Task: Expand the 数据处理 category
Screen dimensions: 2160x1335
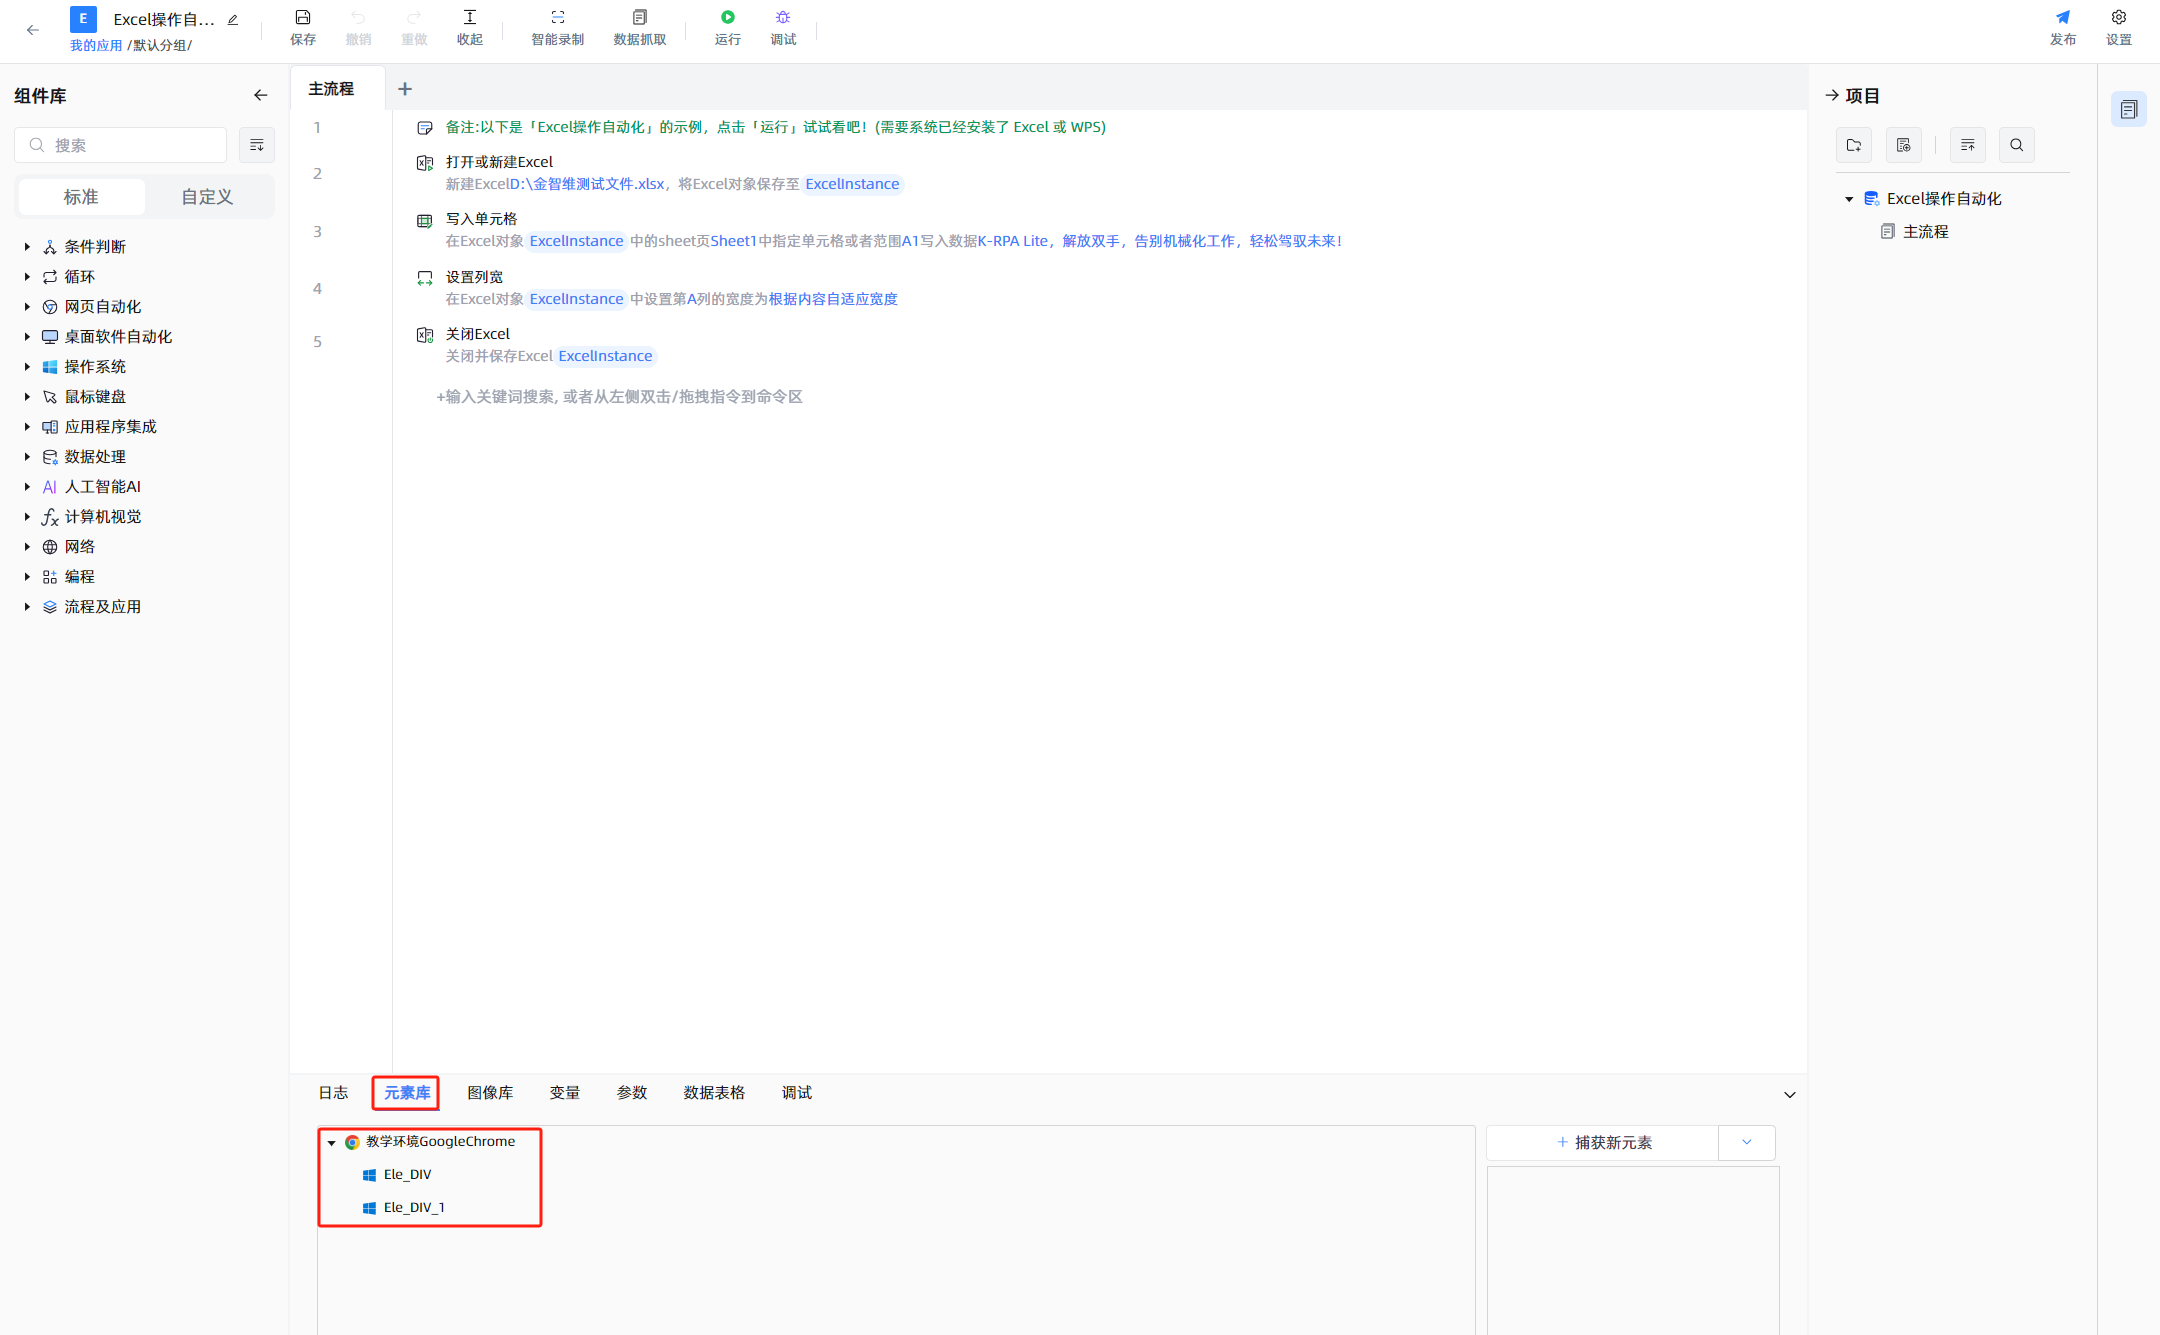Action: (27, 457)
